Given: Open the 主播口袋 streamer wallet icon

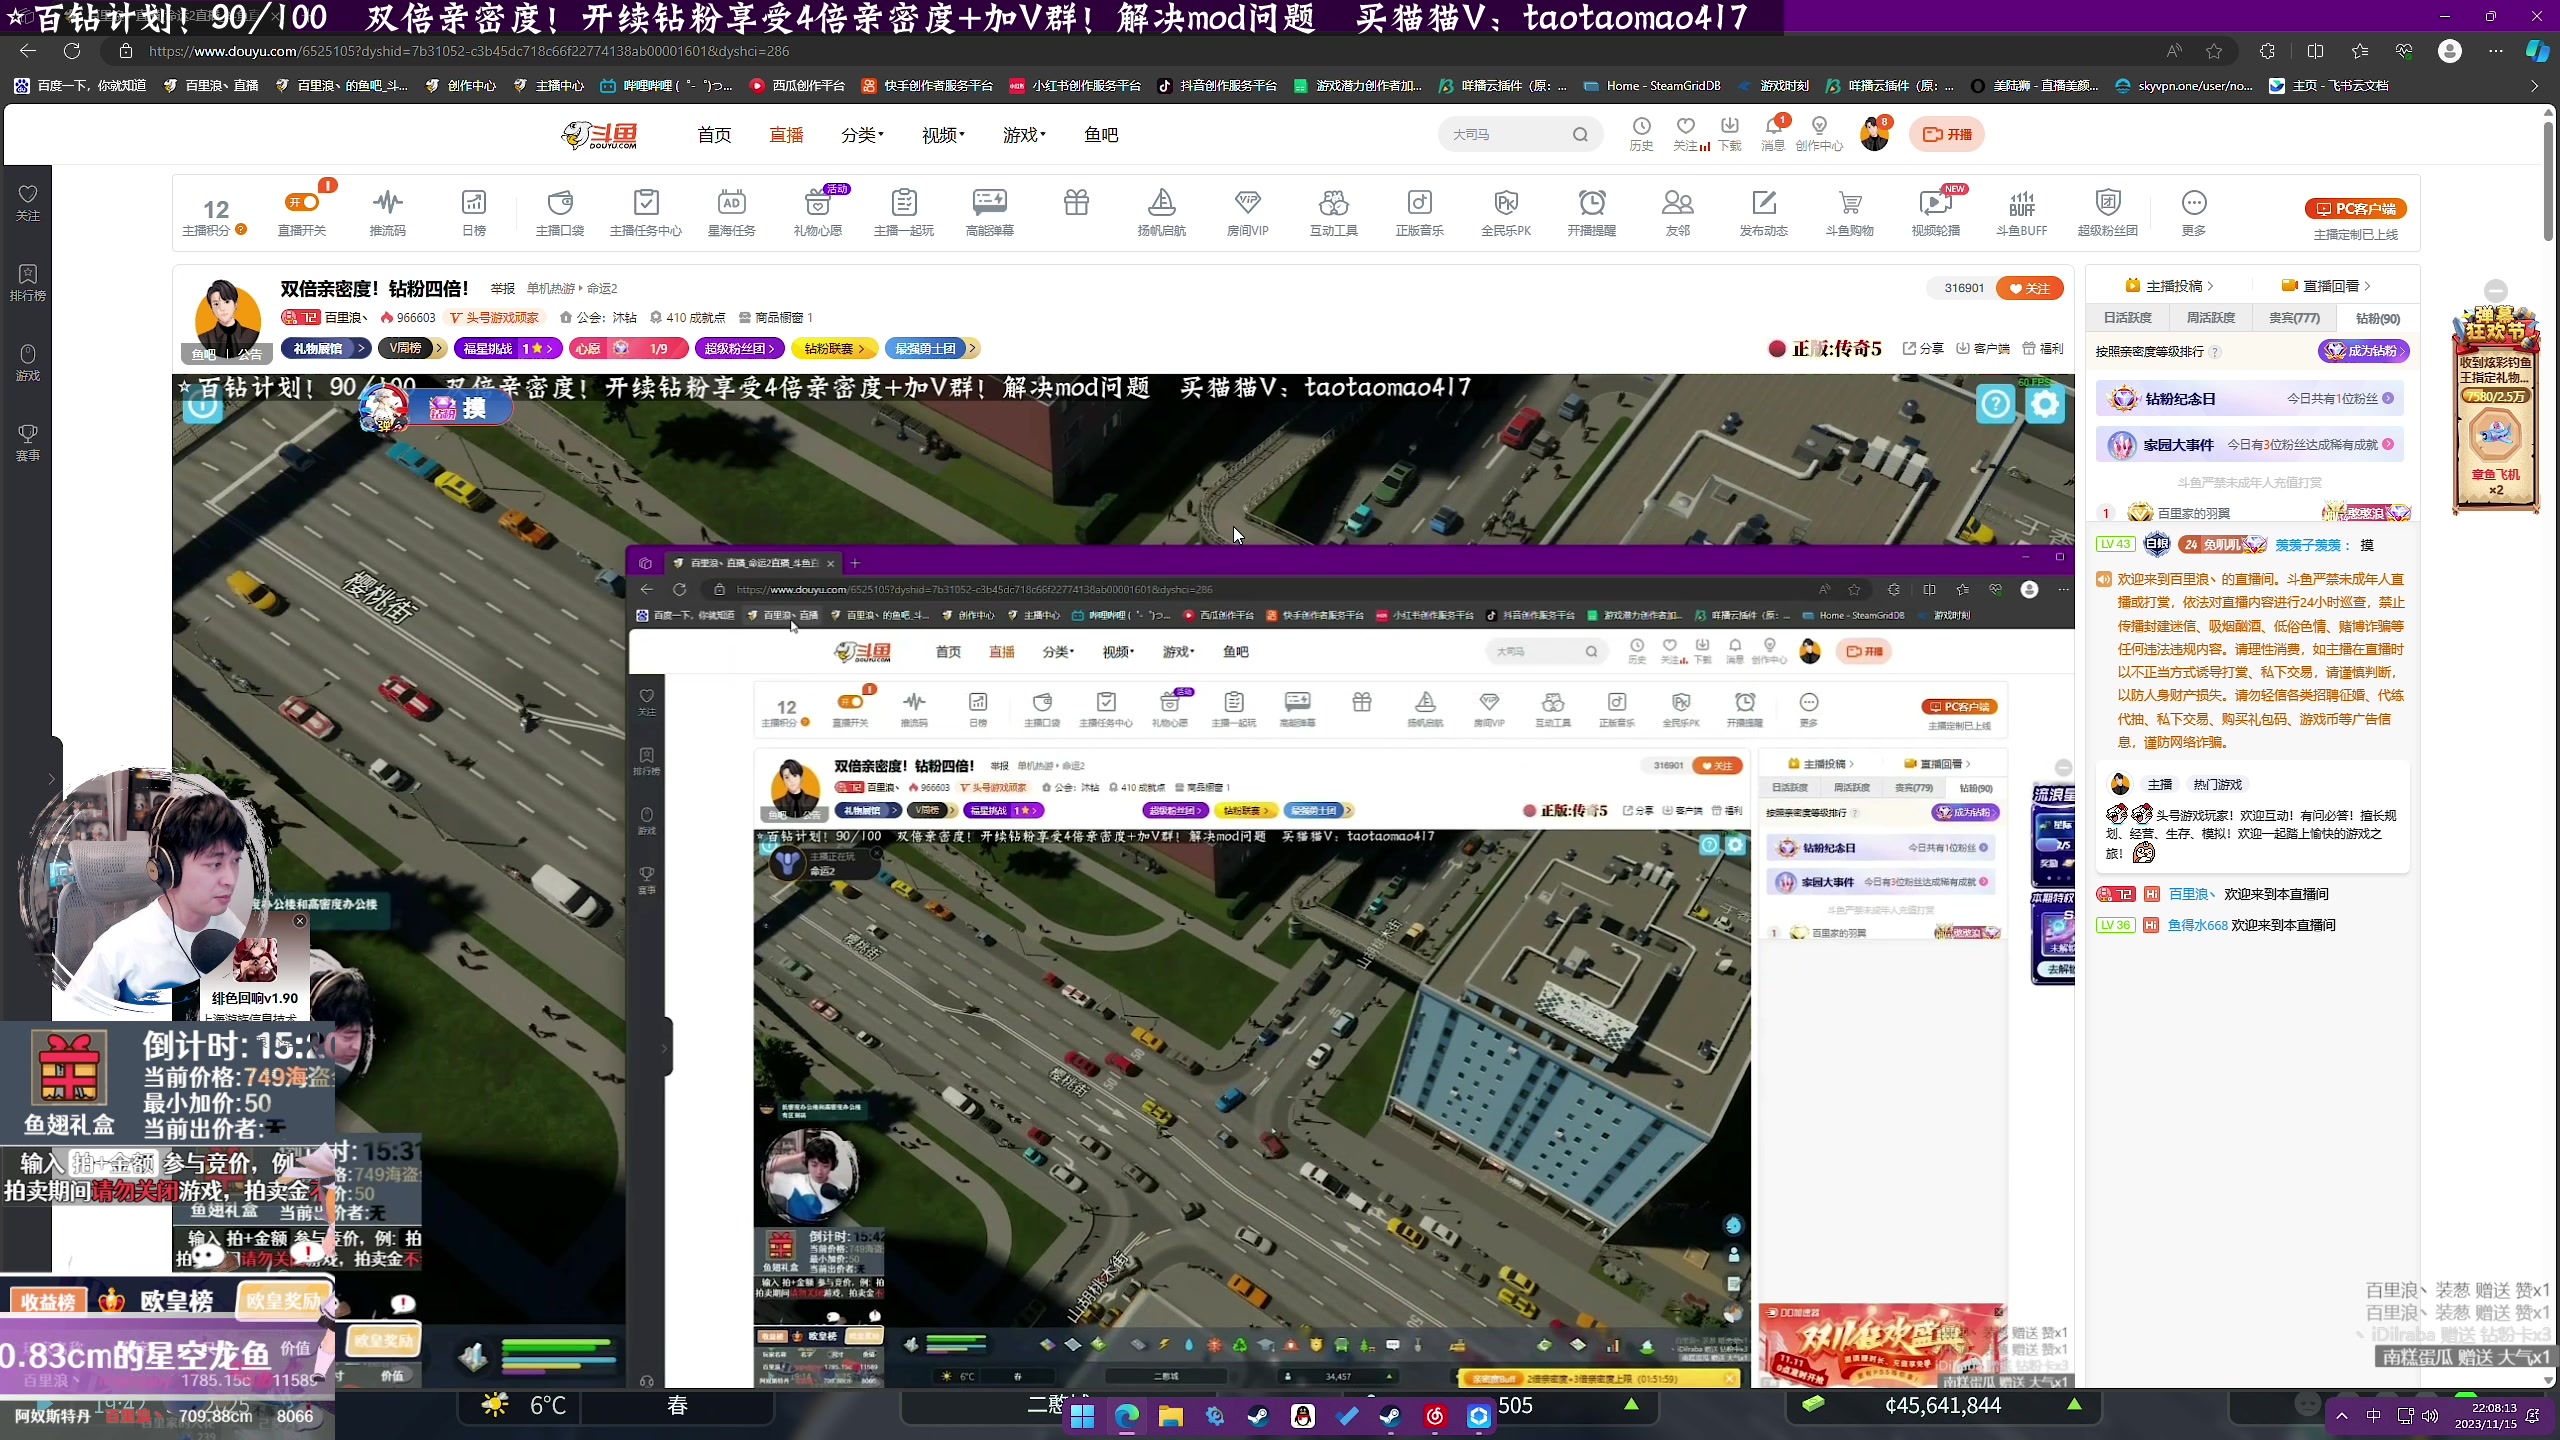Looking at the screenshot, I should tap(560, 212).
